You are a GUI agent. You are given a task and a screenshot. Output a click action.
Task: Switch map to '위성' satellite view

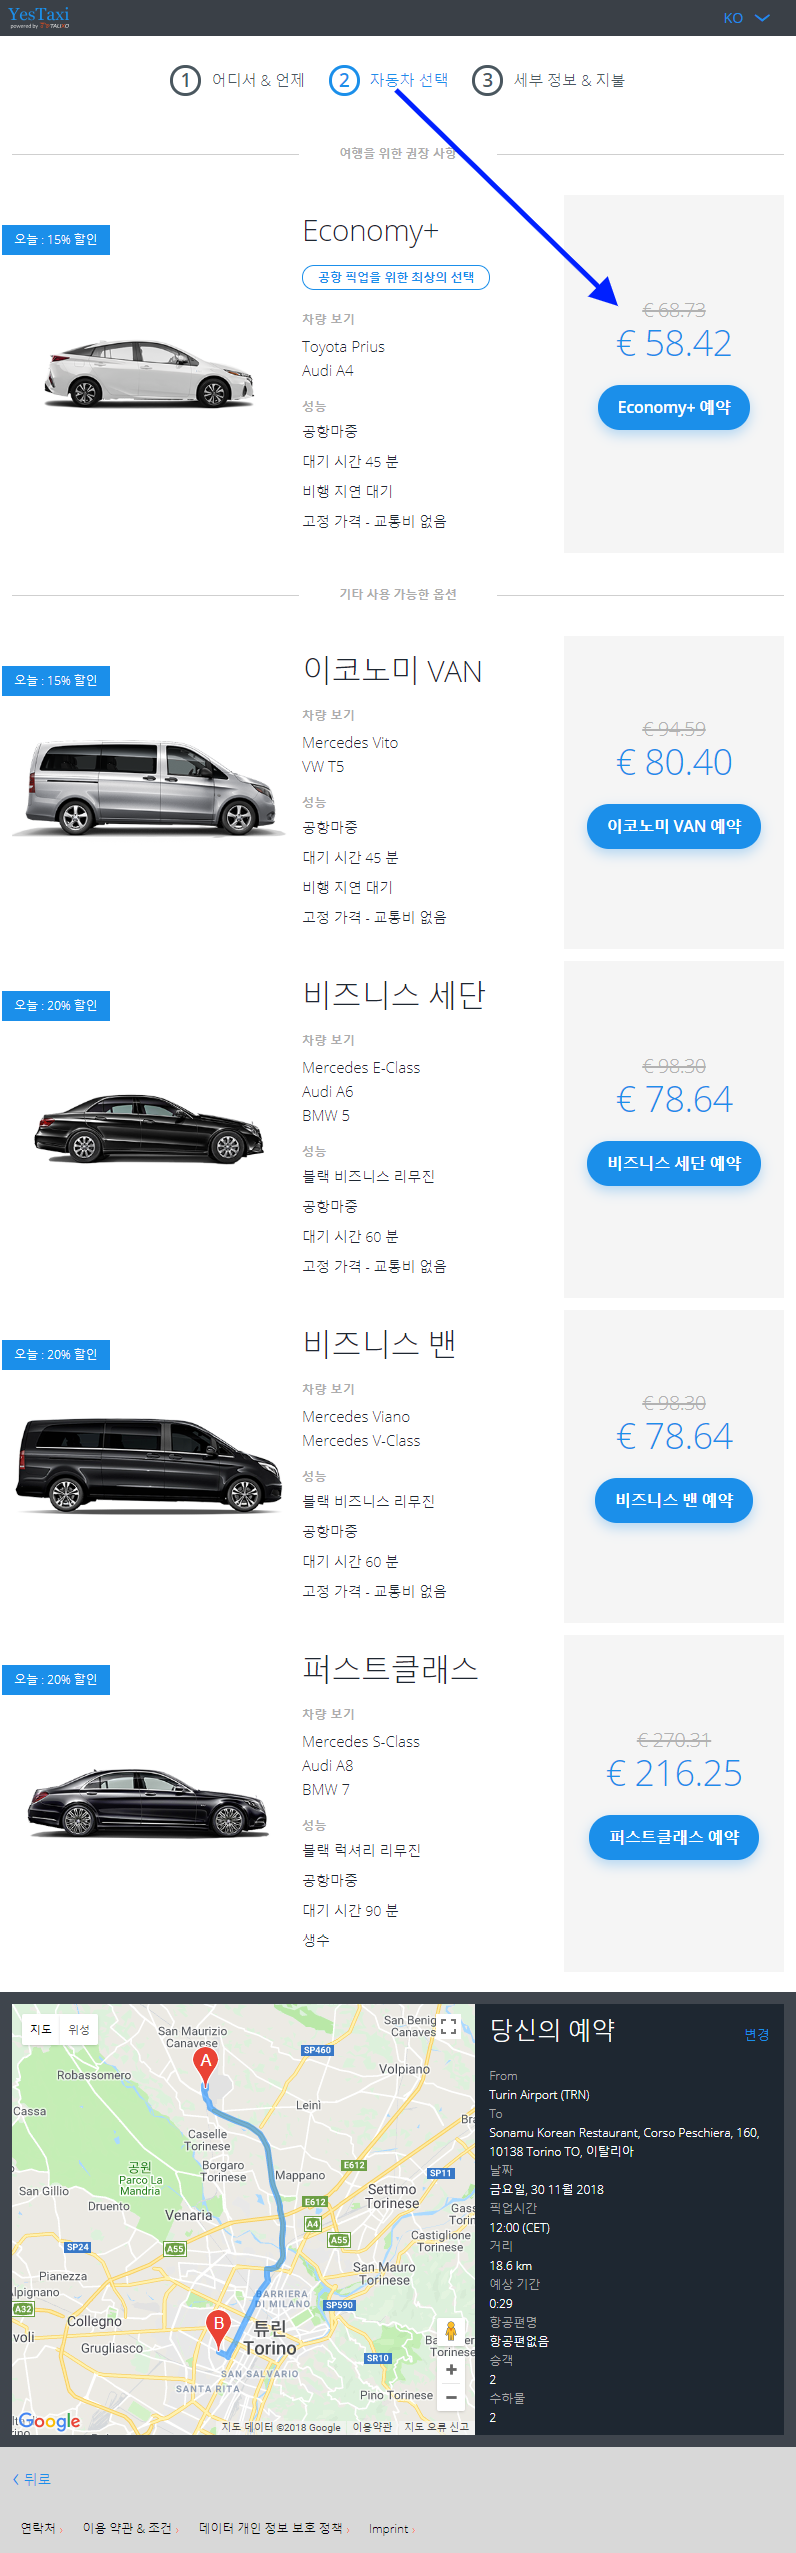coord(79,2029)
